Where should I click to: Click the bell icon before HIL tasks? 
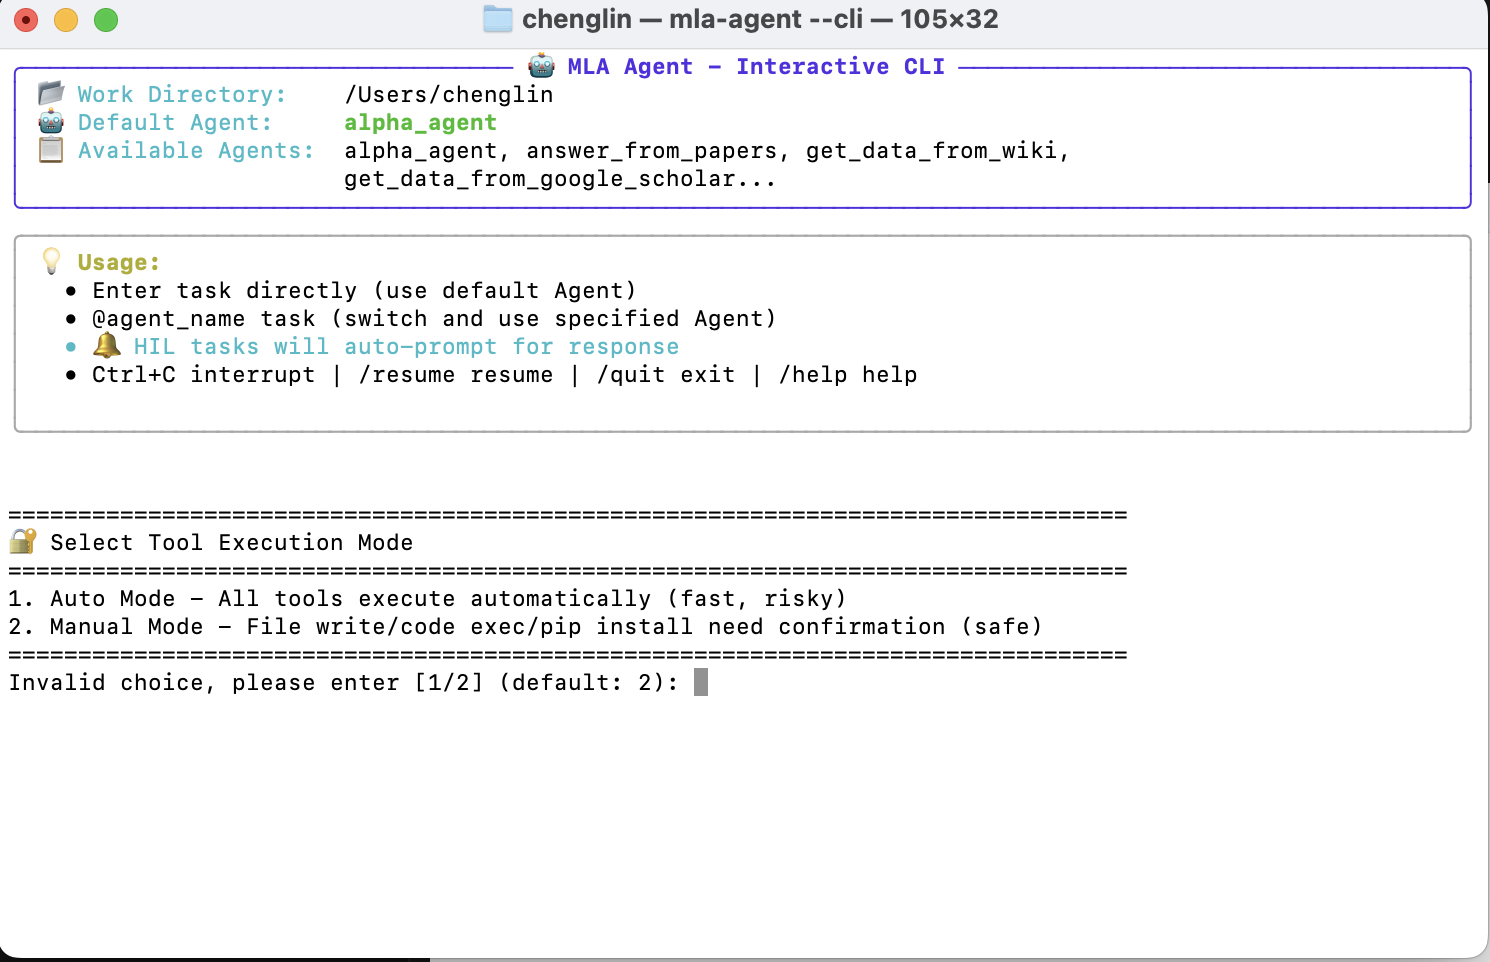[106, 346]
